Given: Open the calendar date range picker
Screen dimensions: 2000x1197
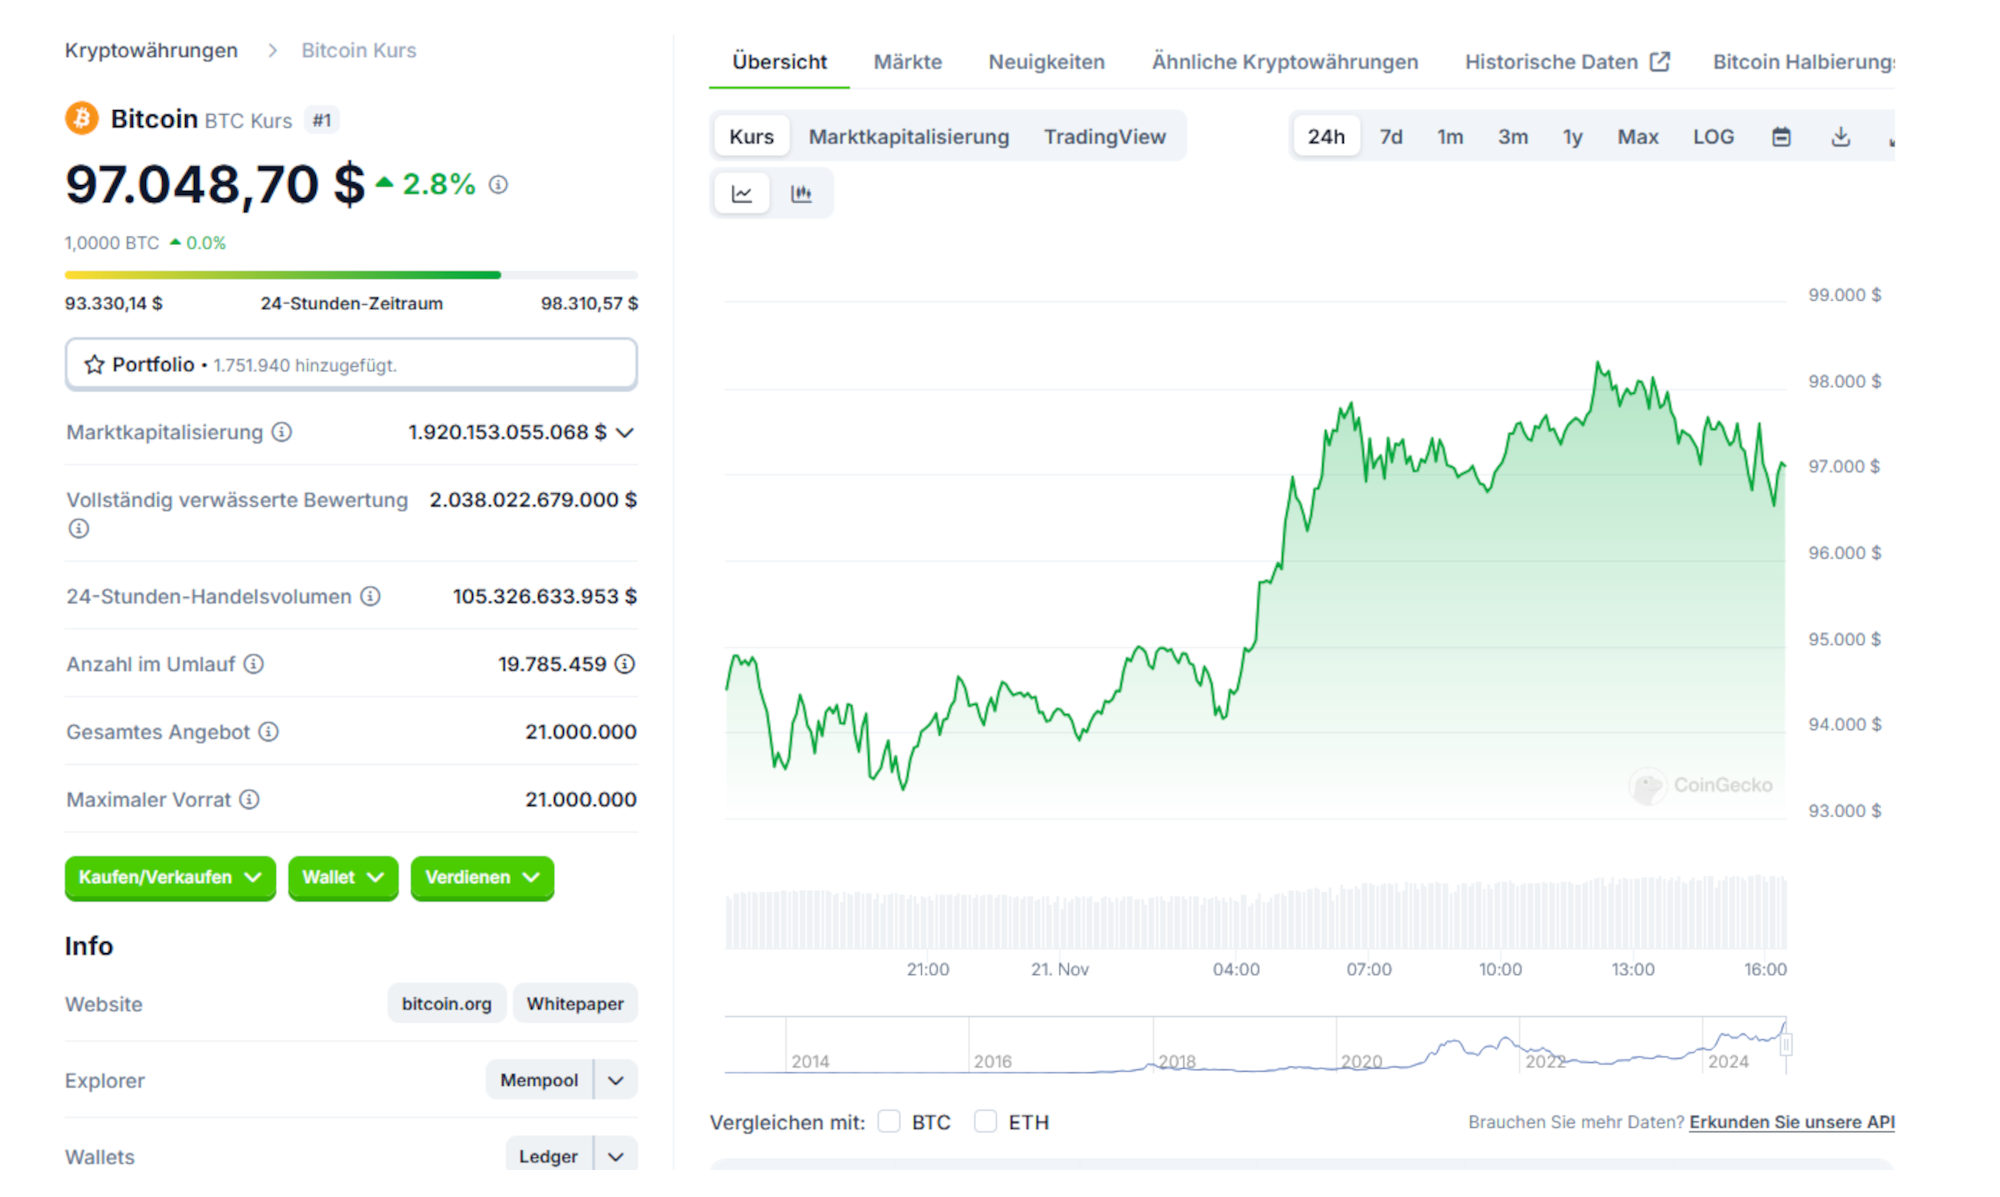Looking at the screenshot, I should 1781,137.
